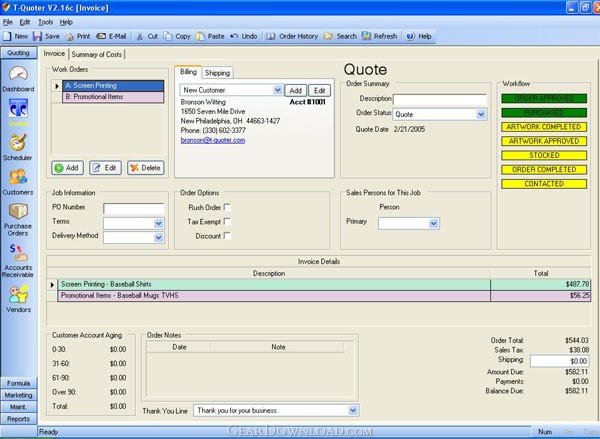Click the PO Number input field
The image size is (600, 439).
pos(134,209)
